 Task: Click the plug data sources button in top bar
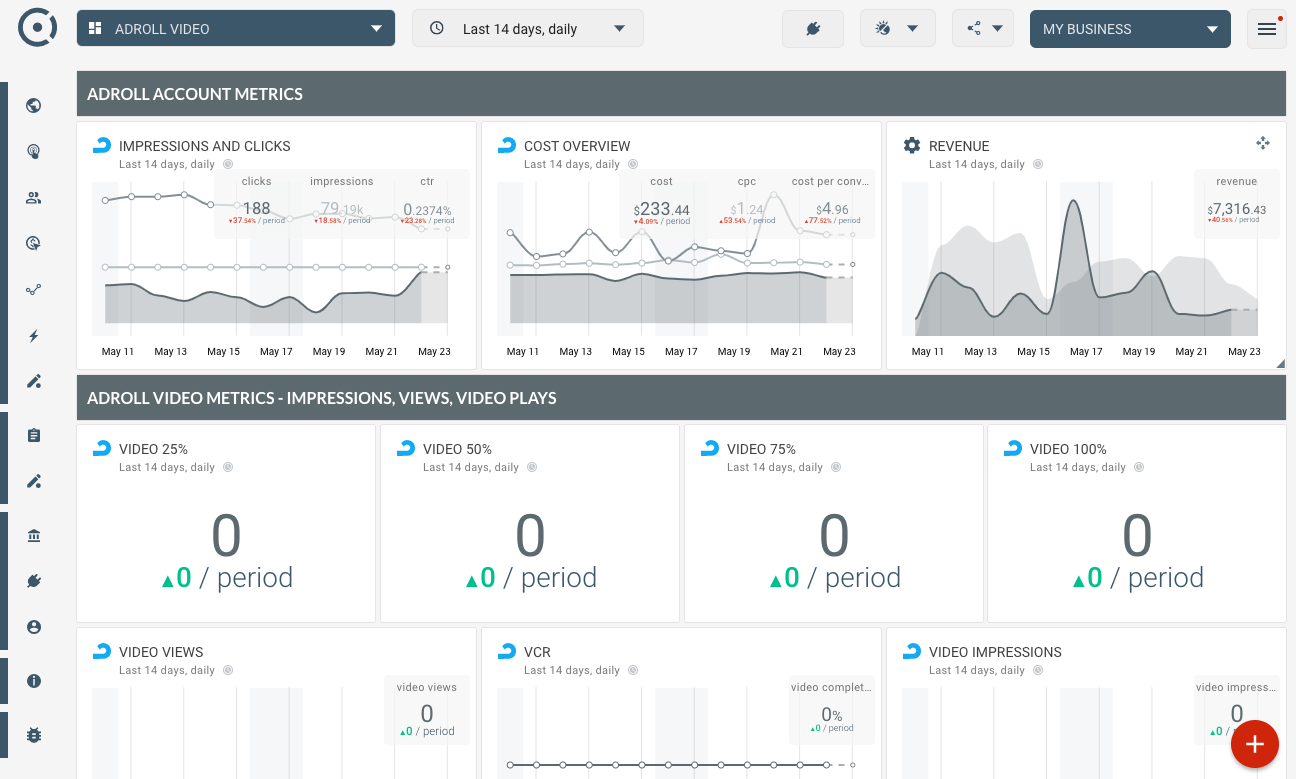tap(813, 29)
